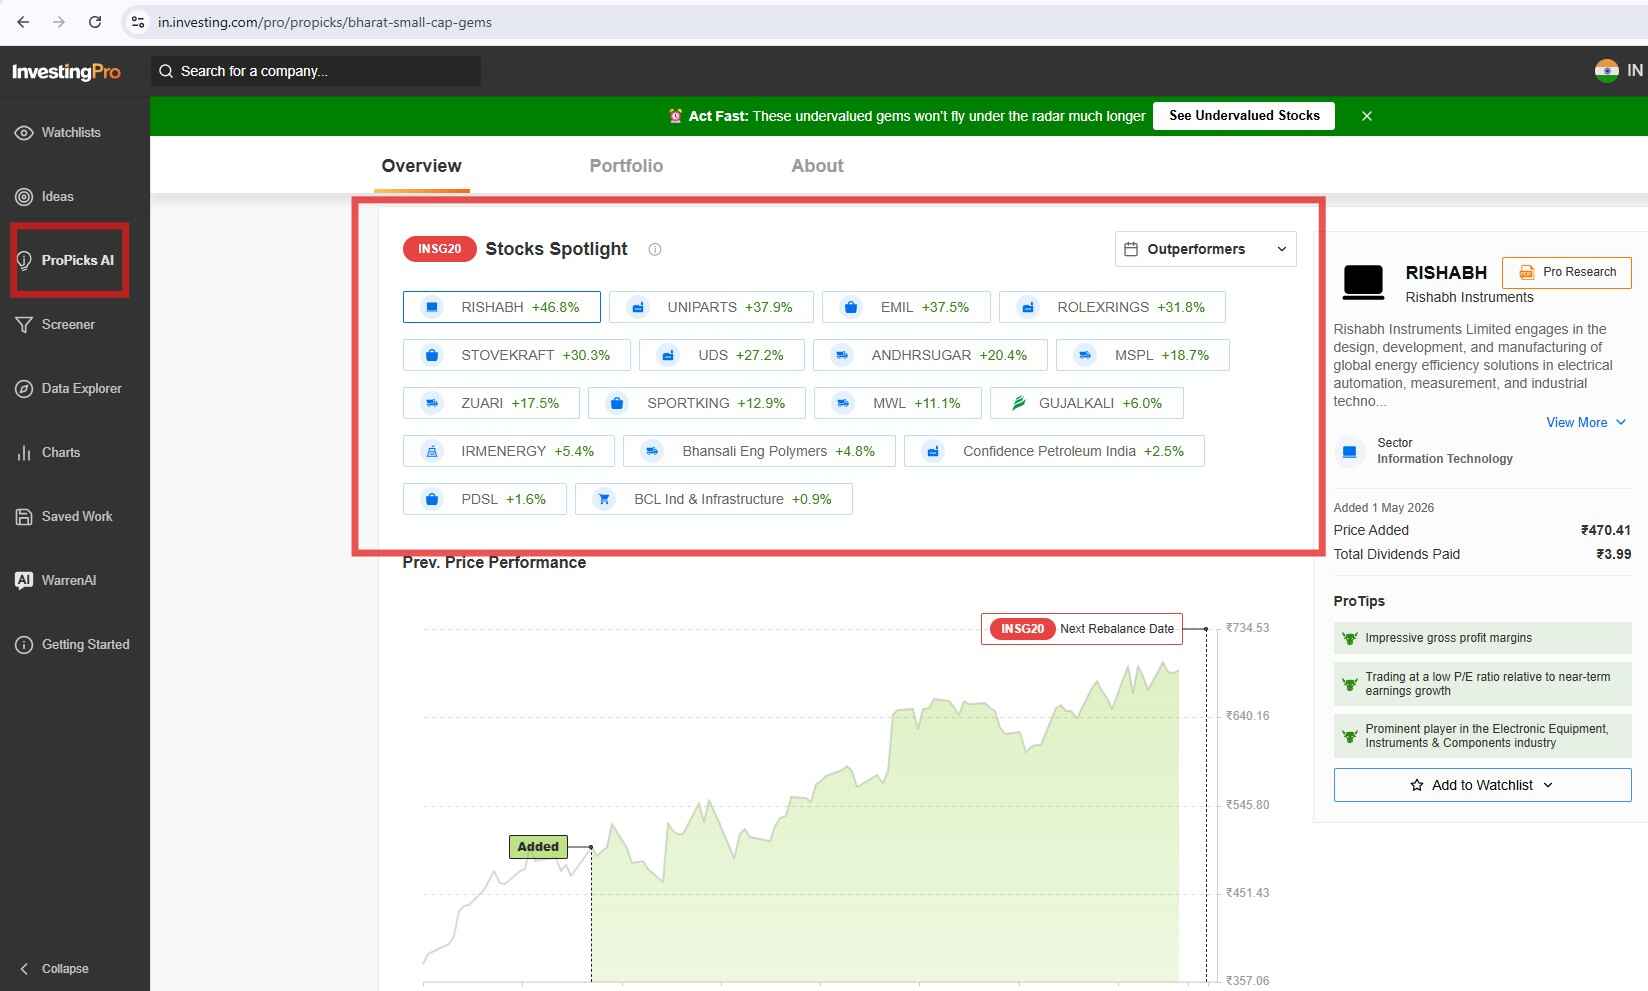Click the browser back arrow
The height and width of the screenshot is (991, 1648).
pos(23,22)
